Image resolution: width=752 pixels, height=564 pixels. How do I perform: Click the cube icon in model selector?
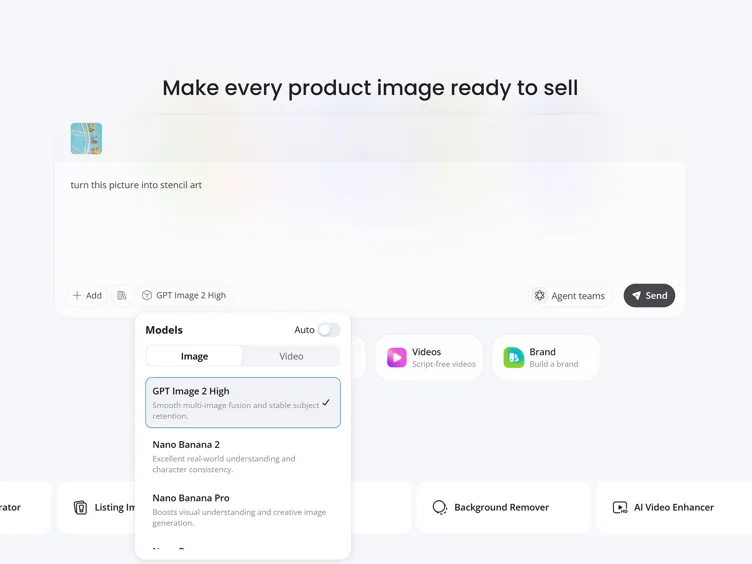click(147, 295)
